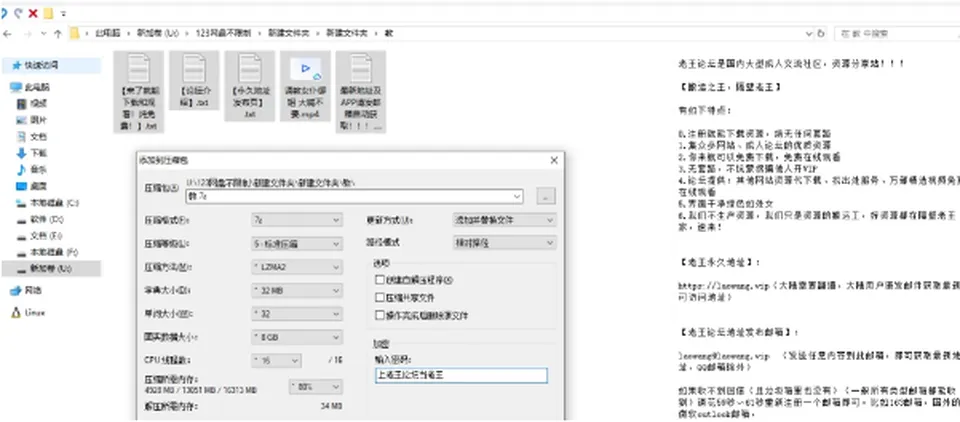This screenshot has width=960, height=422.
Task: Open the 压缩等级 compression level dropdown
Action: click(x=296, y=244)
